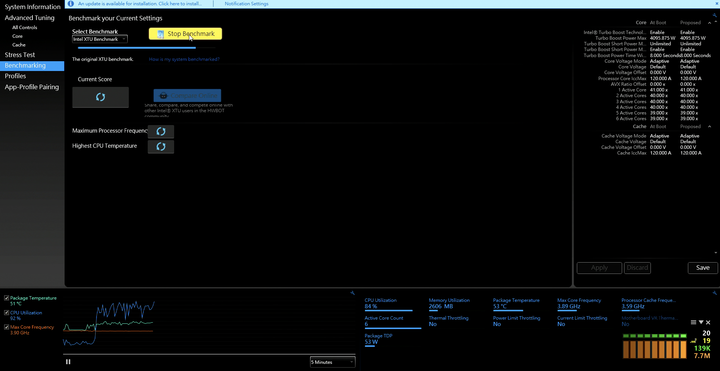Image resolution: width=720 pixels, height=371 pixels.
Task: Click Power Limit Throttling No status
Action: [x=497, y=324]
